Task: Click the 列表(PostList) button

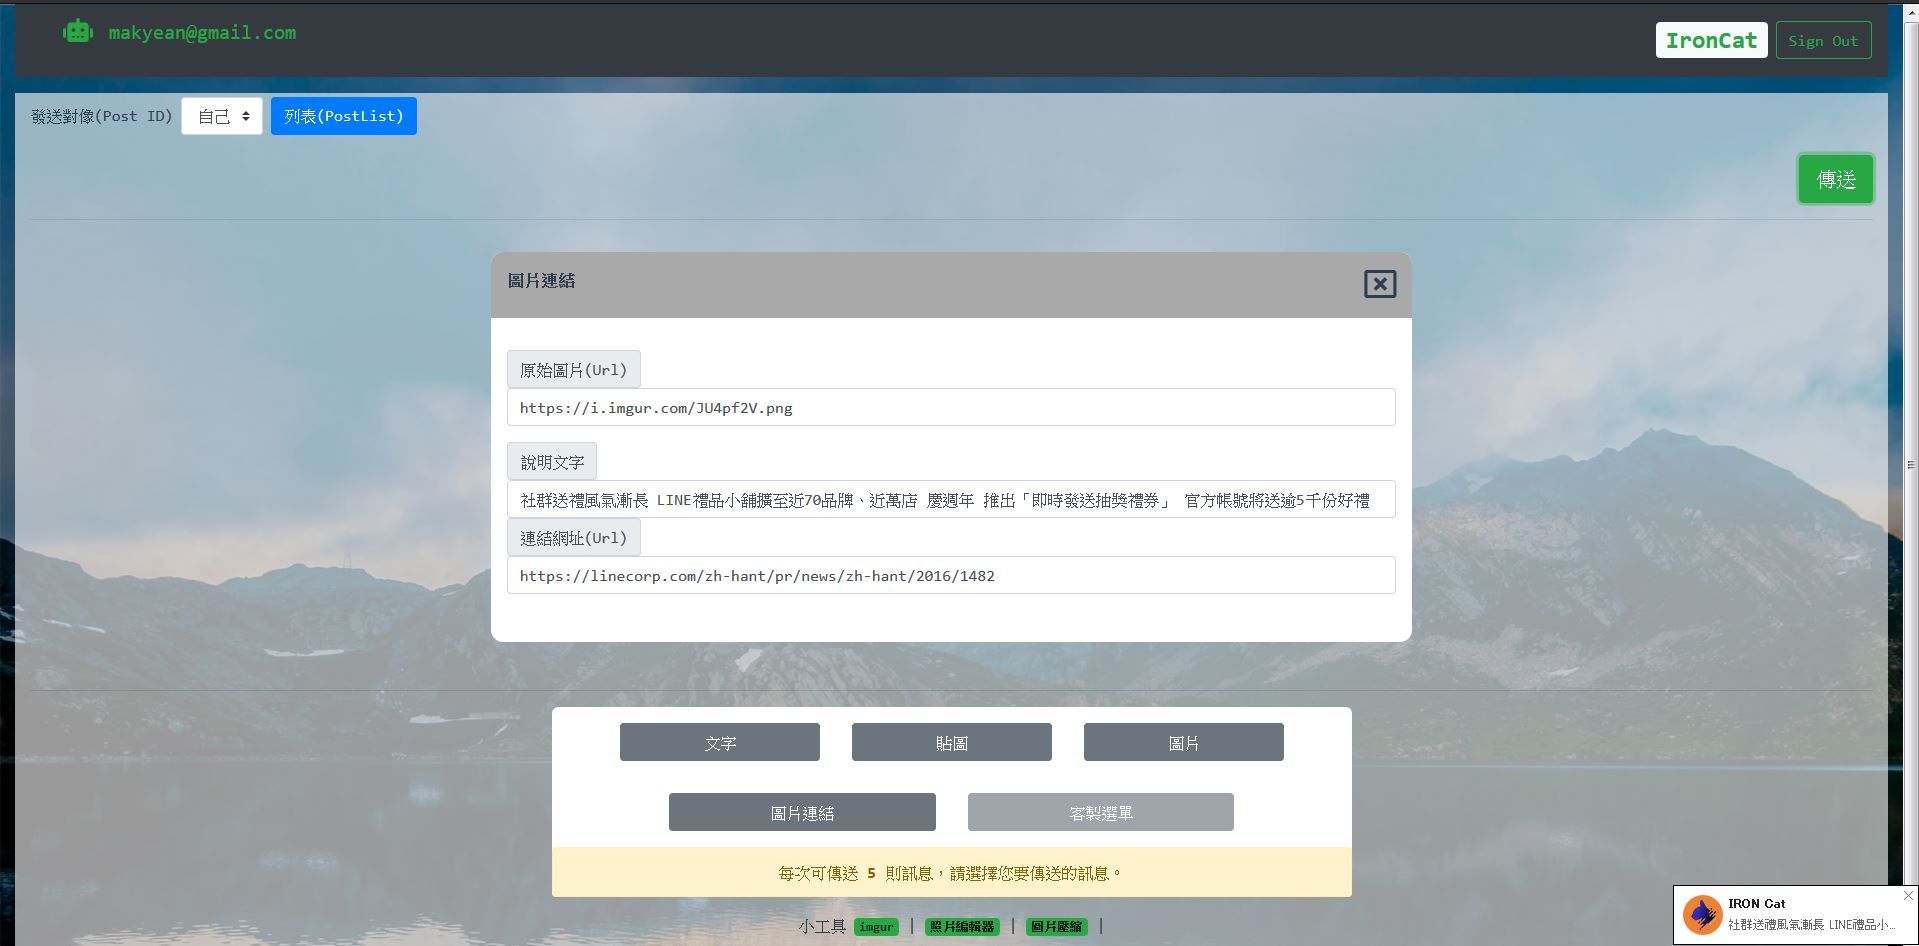Action: click(x=344, y=116)
